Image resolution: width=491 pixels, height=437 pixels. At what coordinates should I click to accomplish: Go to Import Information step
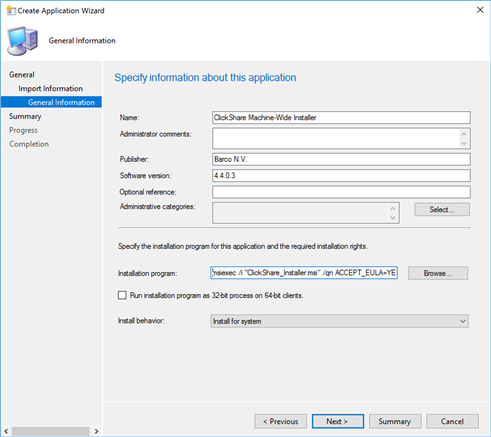50,89
